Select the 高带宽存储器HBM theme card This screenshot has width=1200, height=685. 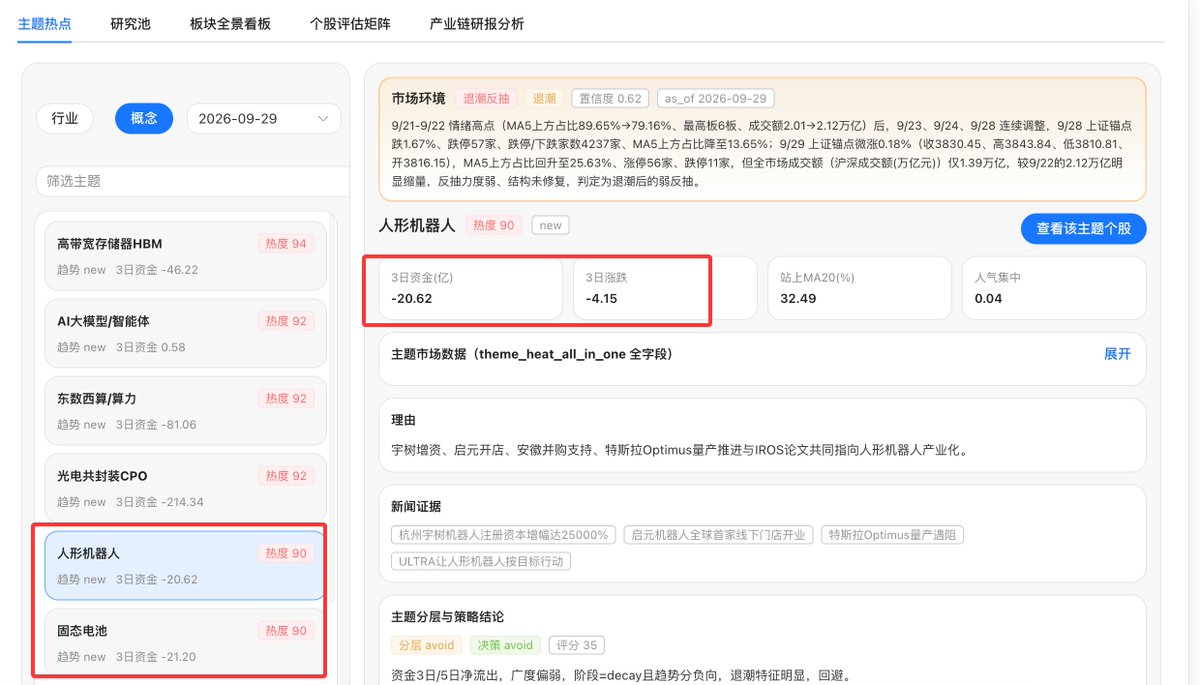click(186, 256)
